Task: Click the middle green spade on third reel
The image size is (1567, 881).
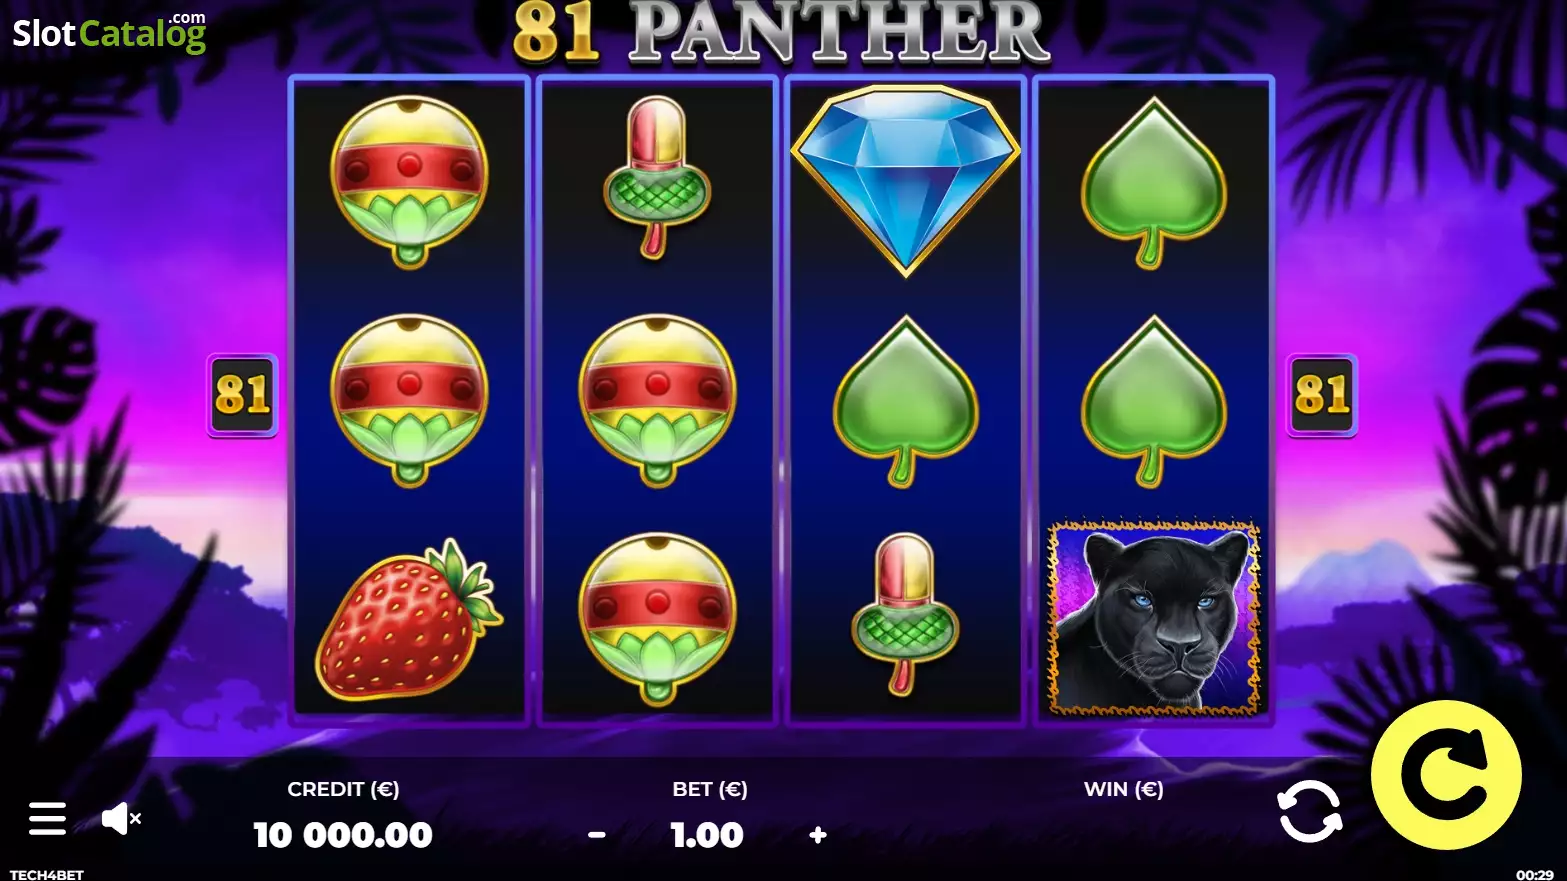Action: pos(906,402)
